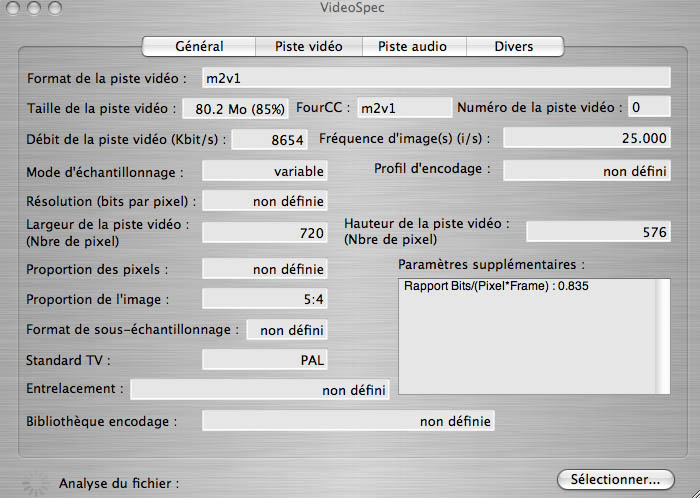Click the Sélectionner... button

(616, 480)
